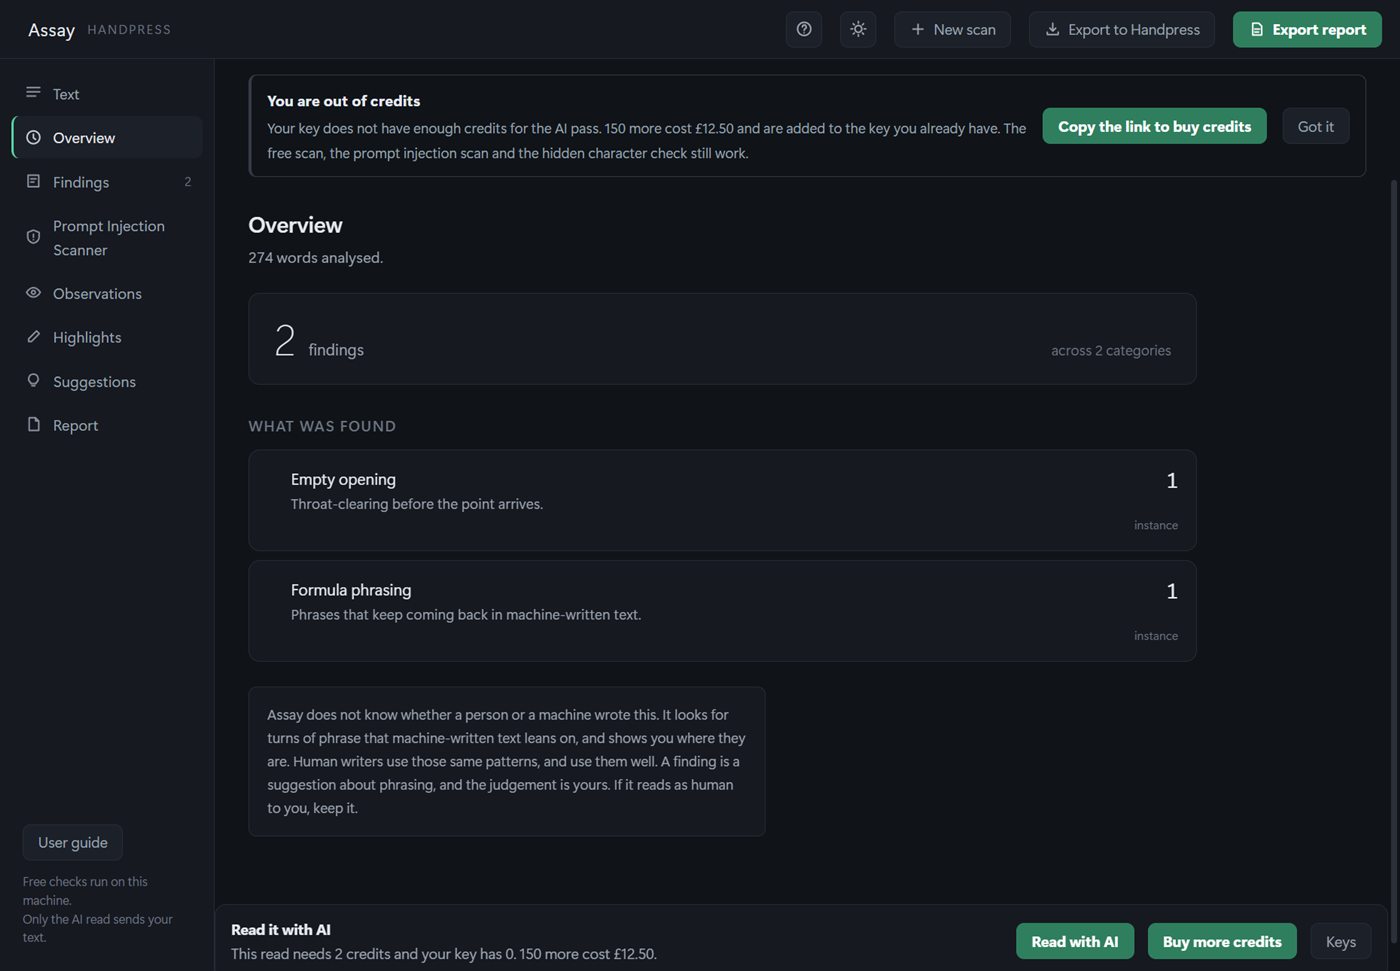This screenshot has width=1400, height=971.
Task: Expand the Empty opening finding card
Action: click(x=722, y=500)
